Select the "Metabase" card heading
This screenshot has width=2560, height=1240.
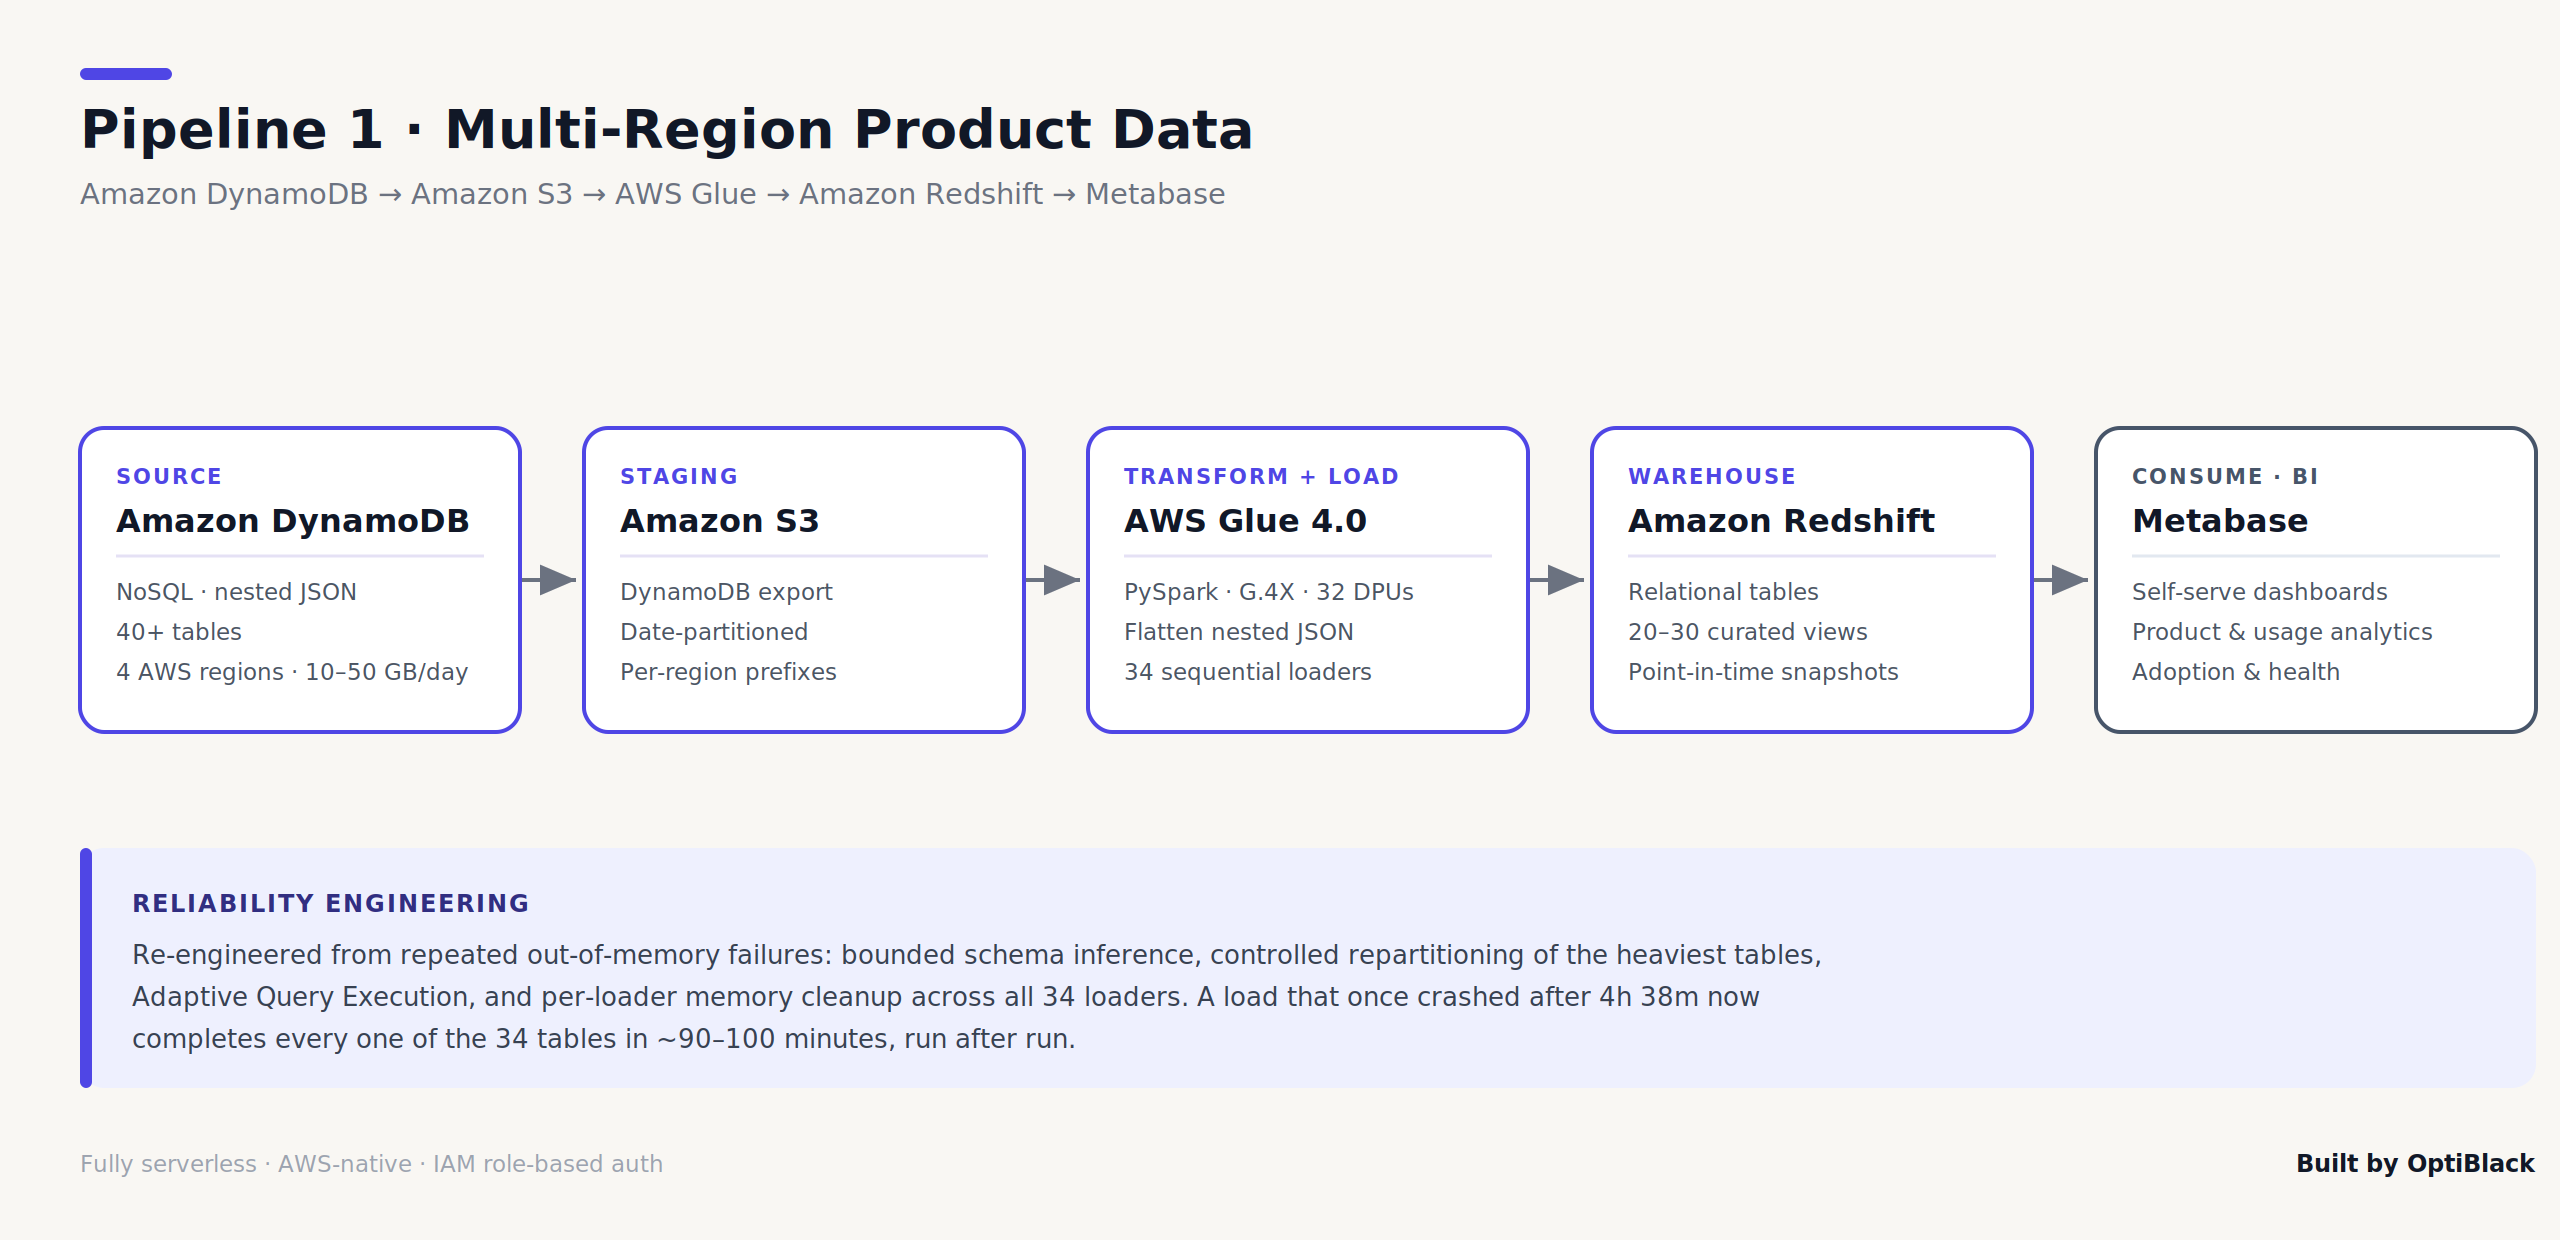[x=2220, y=521]
